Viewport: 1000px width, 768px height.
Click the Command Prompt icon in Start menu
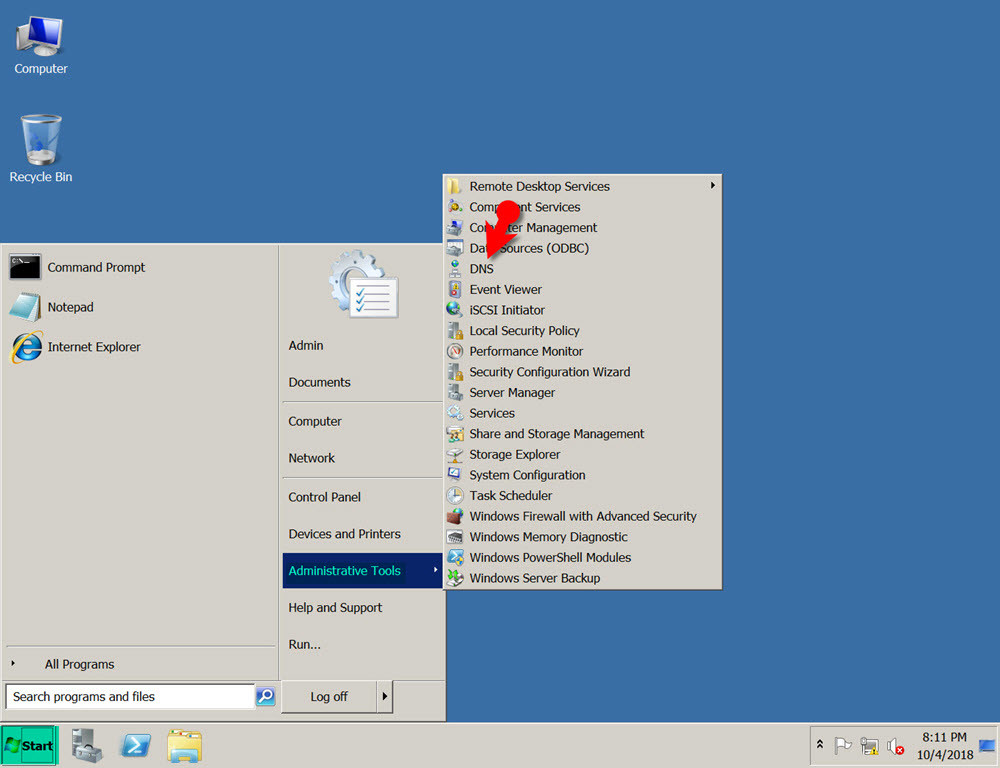click(26, 267)
